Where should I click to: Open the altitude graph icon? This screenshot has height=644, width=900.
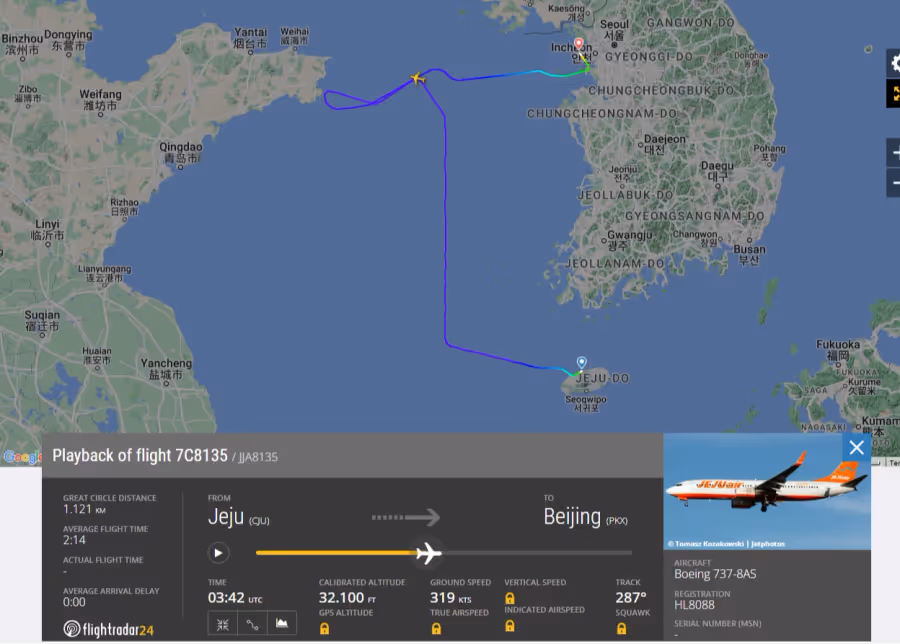[x=282, y=623]
